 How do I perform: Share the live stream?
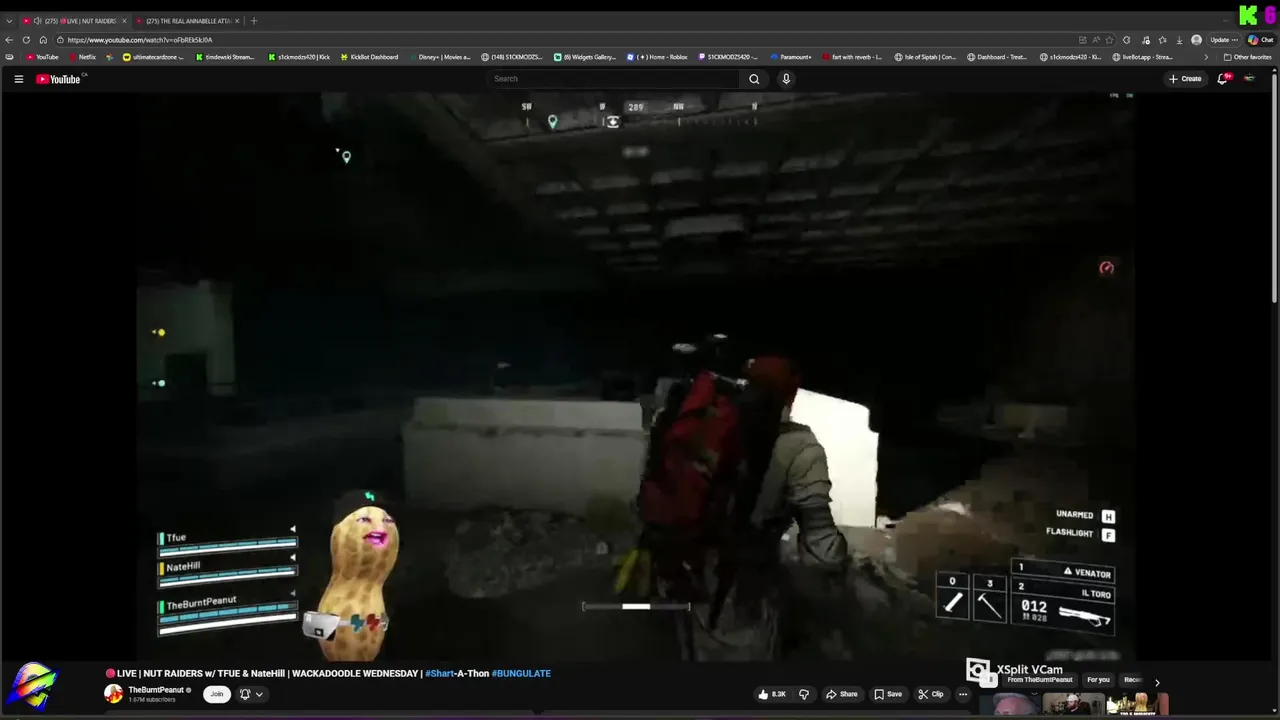coord(841,694)
